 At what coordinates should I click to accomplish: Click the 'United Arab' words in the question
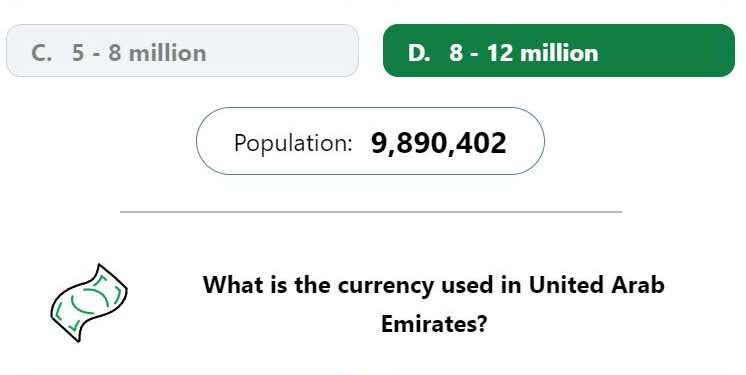tap(597, 285)
